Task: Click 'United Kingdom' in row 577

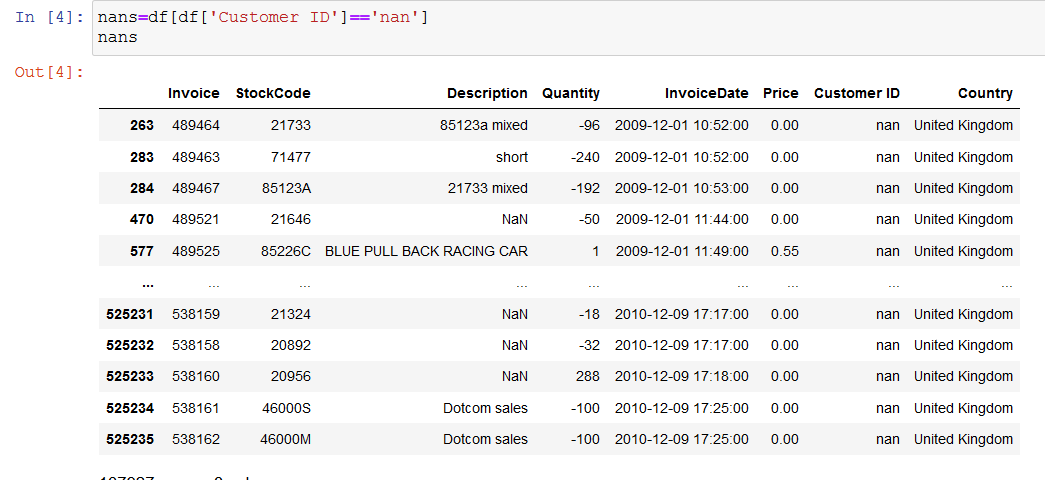Action: (x=963, y=251)
